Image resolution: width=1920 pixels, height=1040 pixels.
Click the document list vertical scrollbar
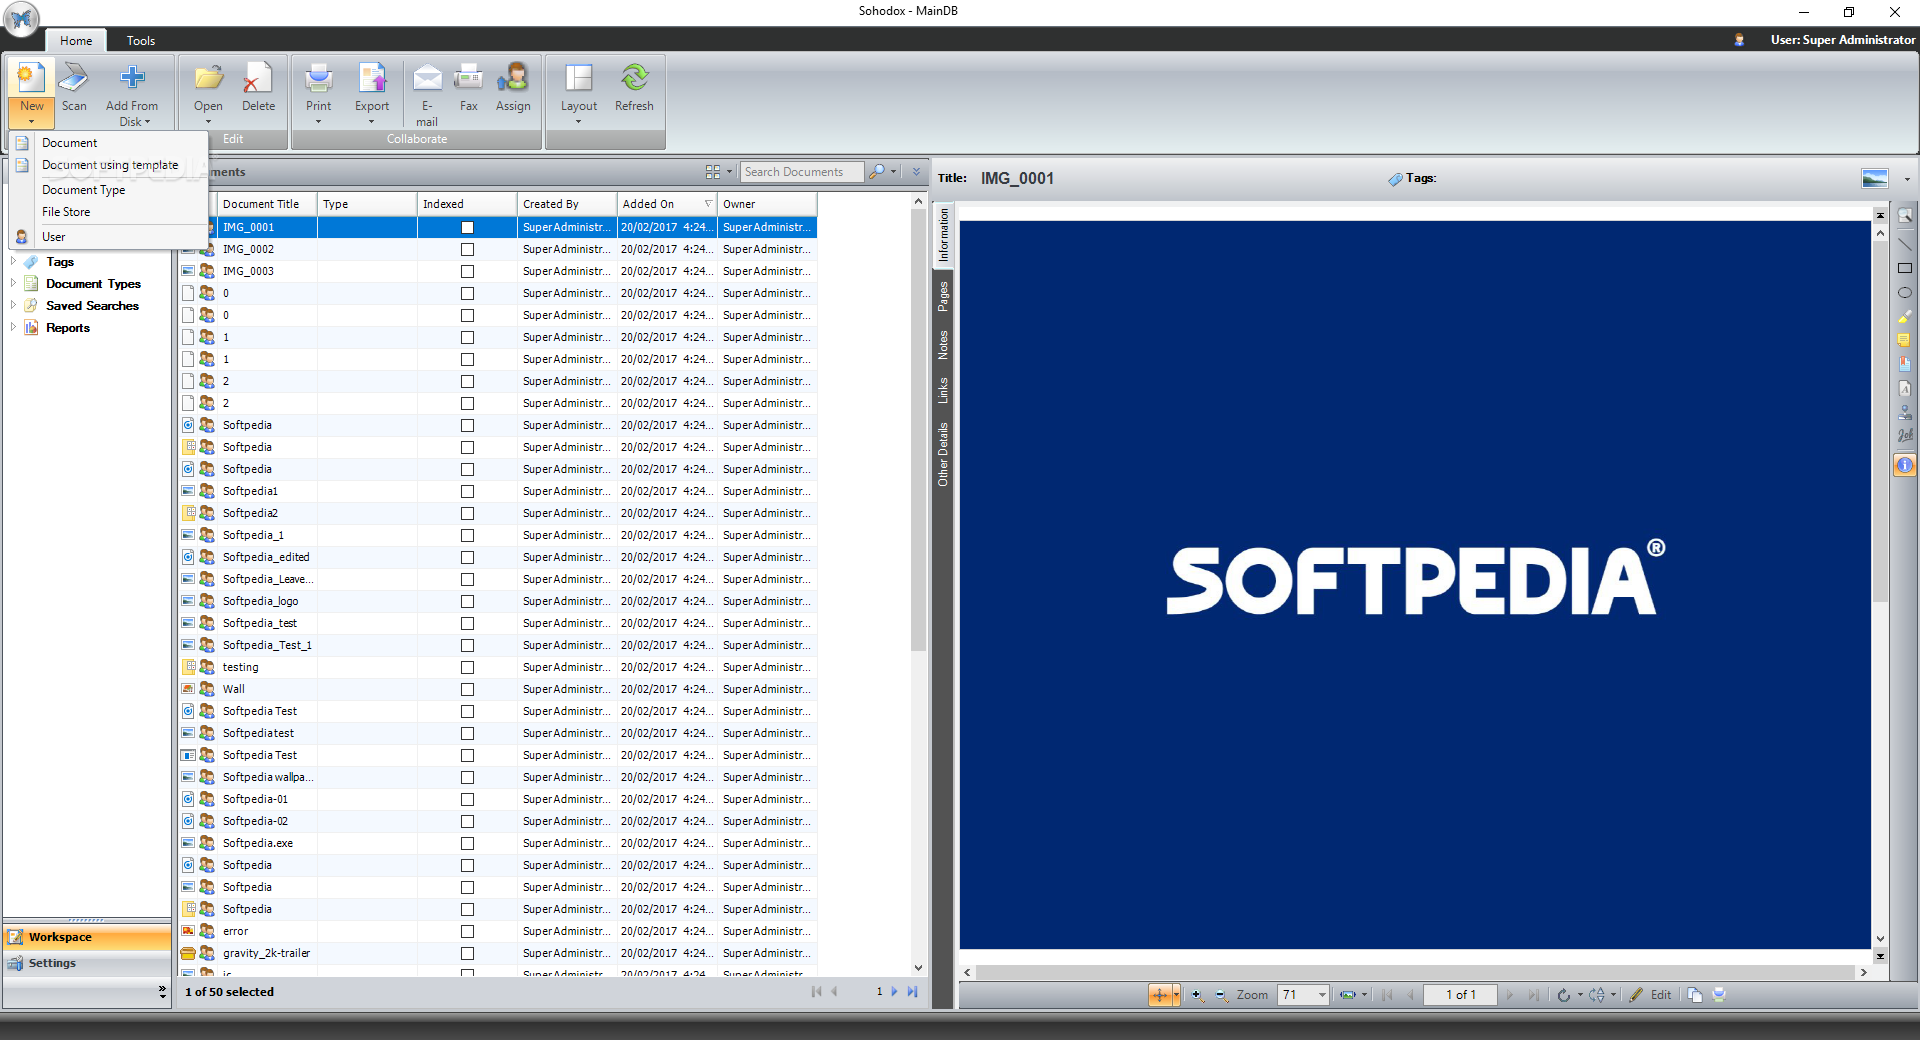click(918, 430)
